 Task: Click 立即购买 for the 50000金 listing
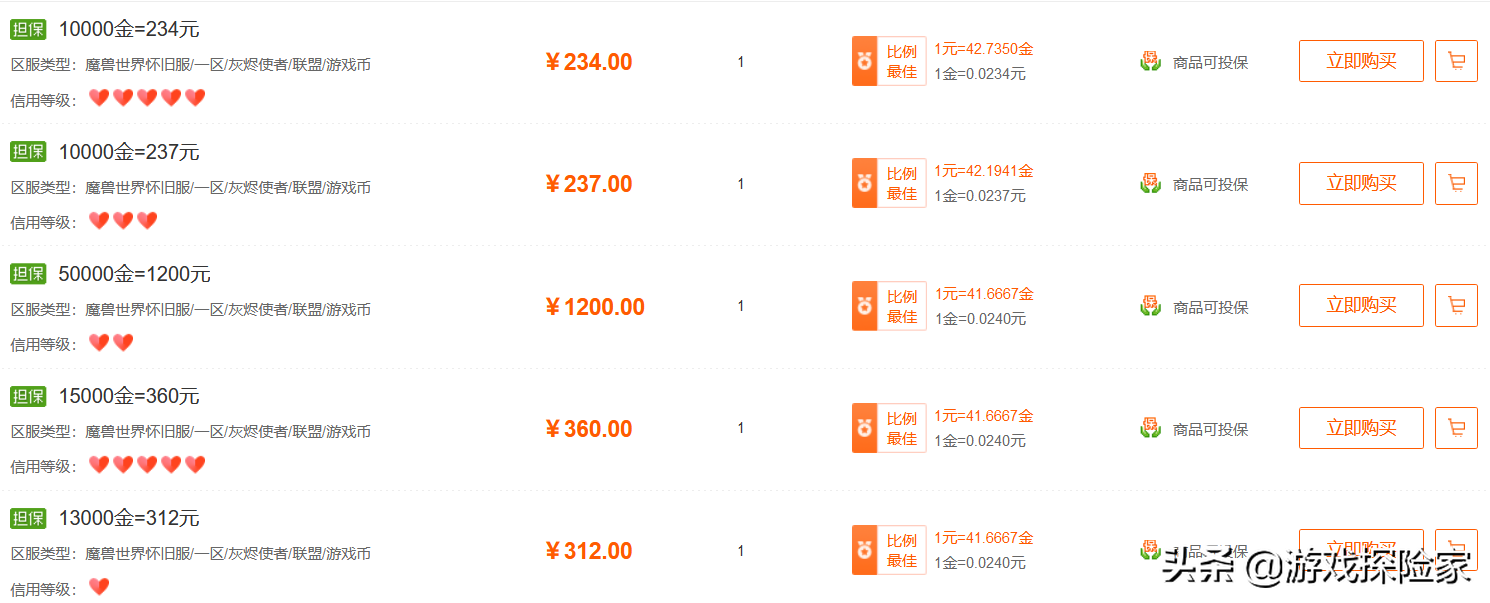click(1361, 305)
